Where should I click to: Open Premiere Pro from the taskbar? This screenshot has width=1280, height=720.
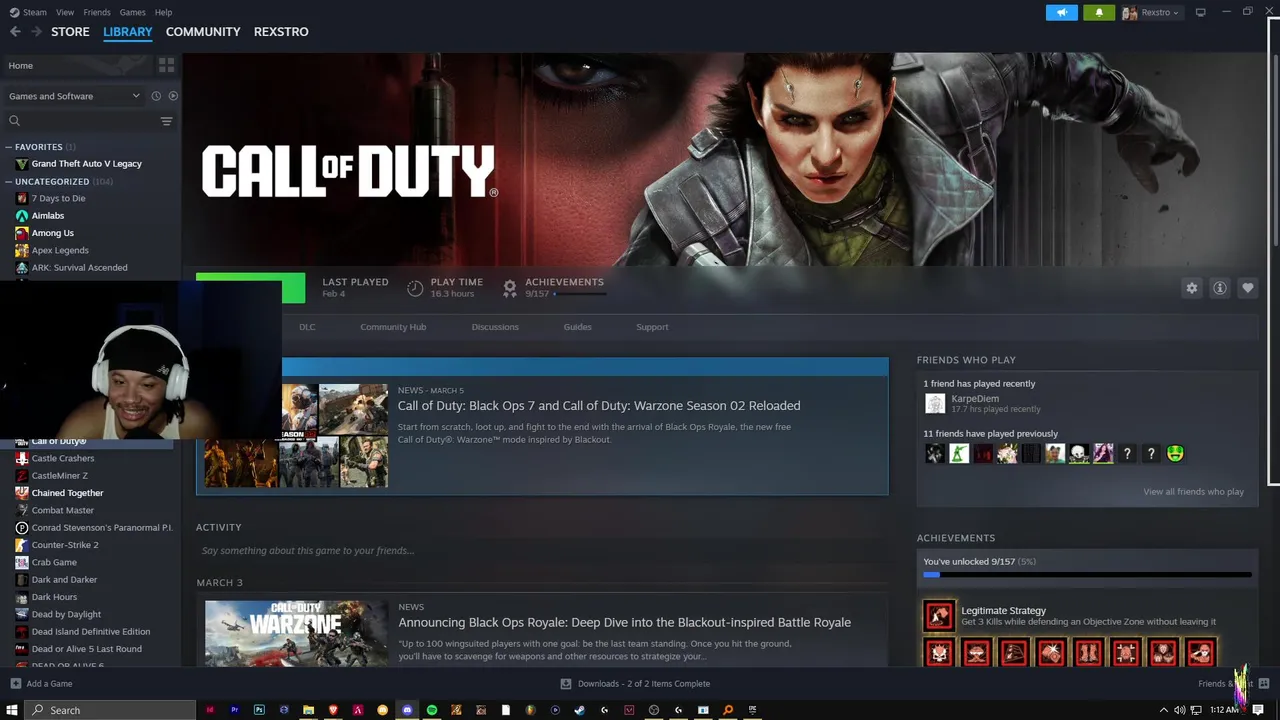(x=234, y=710)
